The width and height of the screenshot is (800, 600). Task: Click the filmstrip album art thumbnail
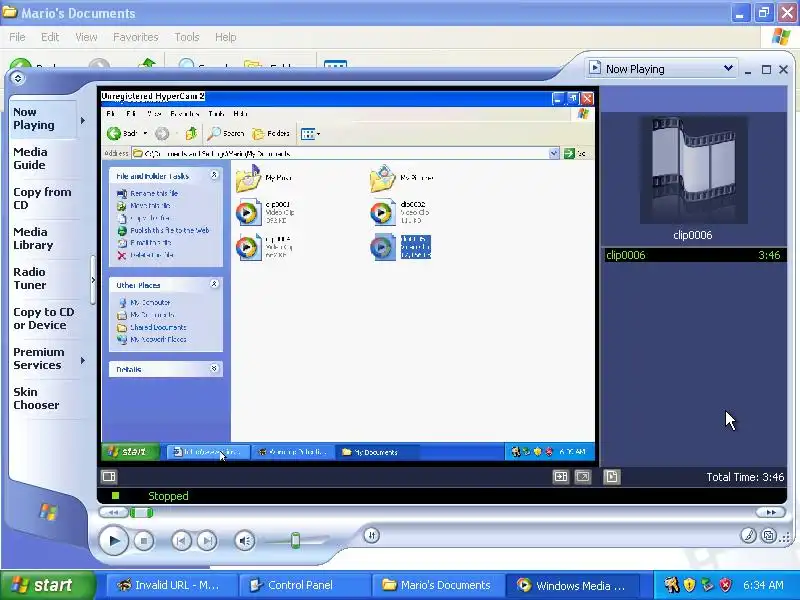coord(693,170)
